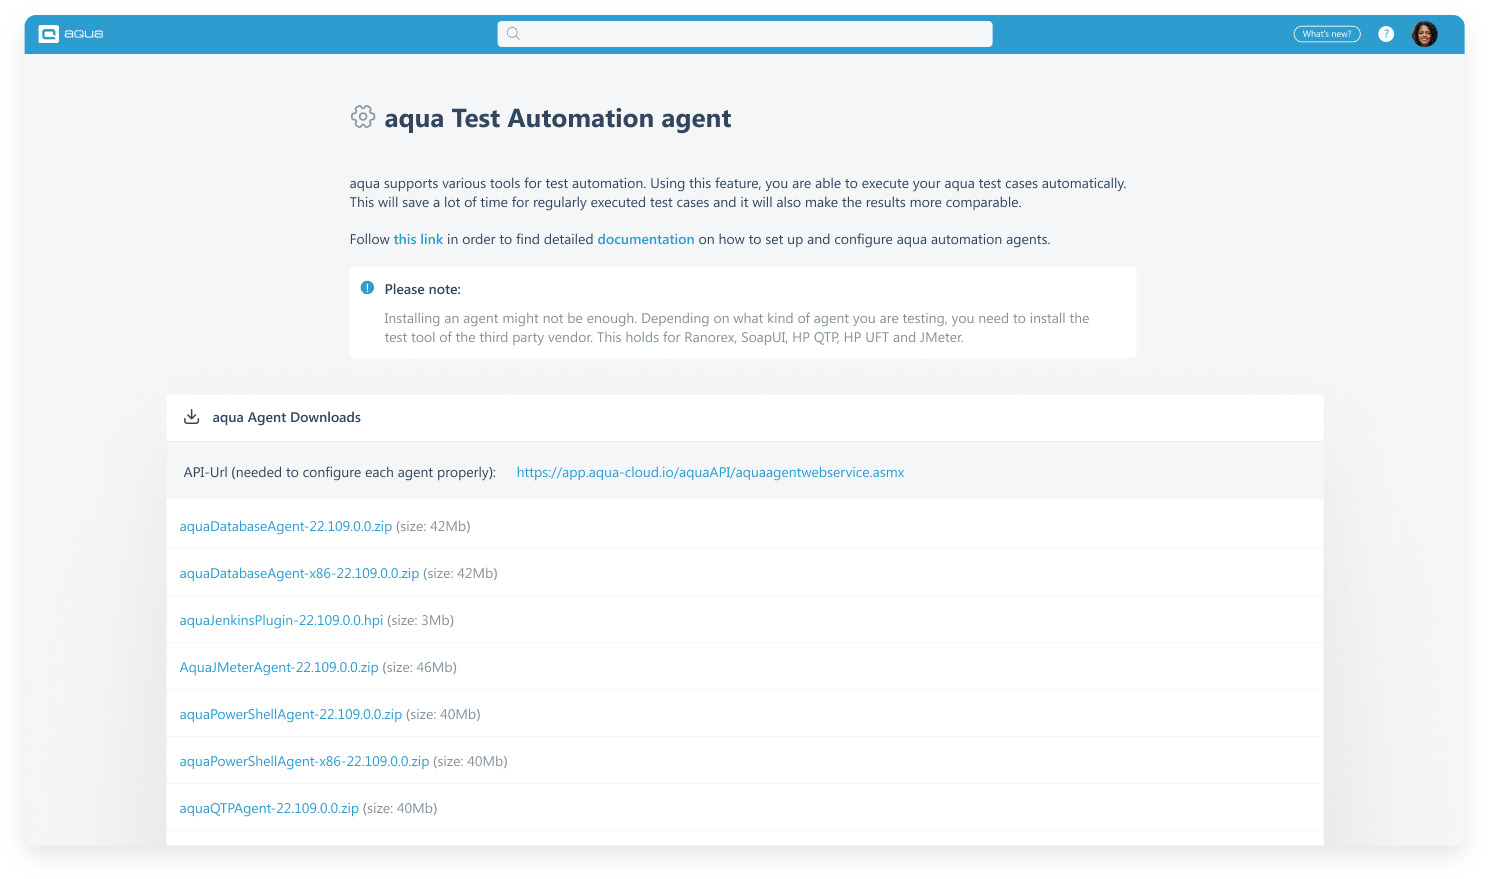This screenshot has height=879, width=1489.
Task: Open the What's new? popup
Action: [1327, 33]
